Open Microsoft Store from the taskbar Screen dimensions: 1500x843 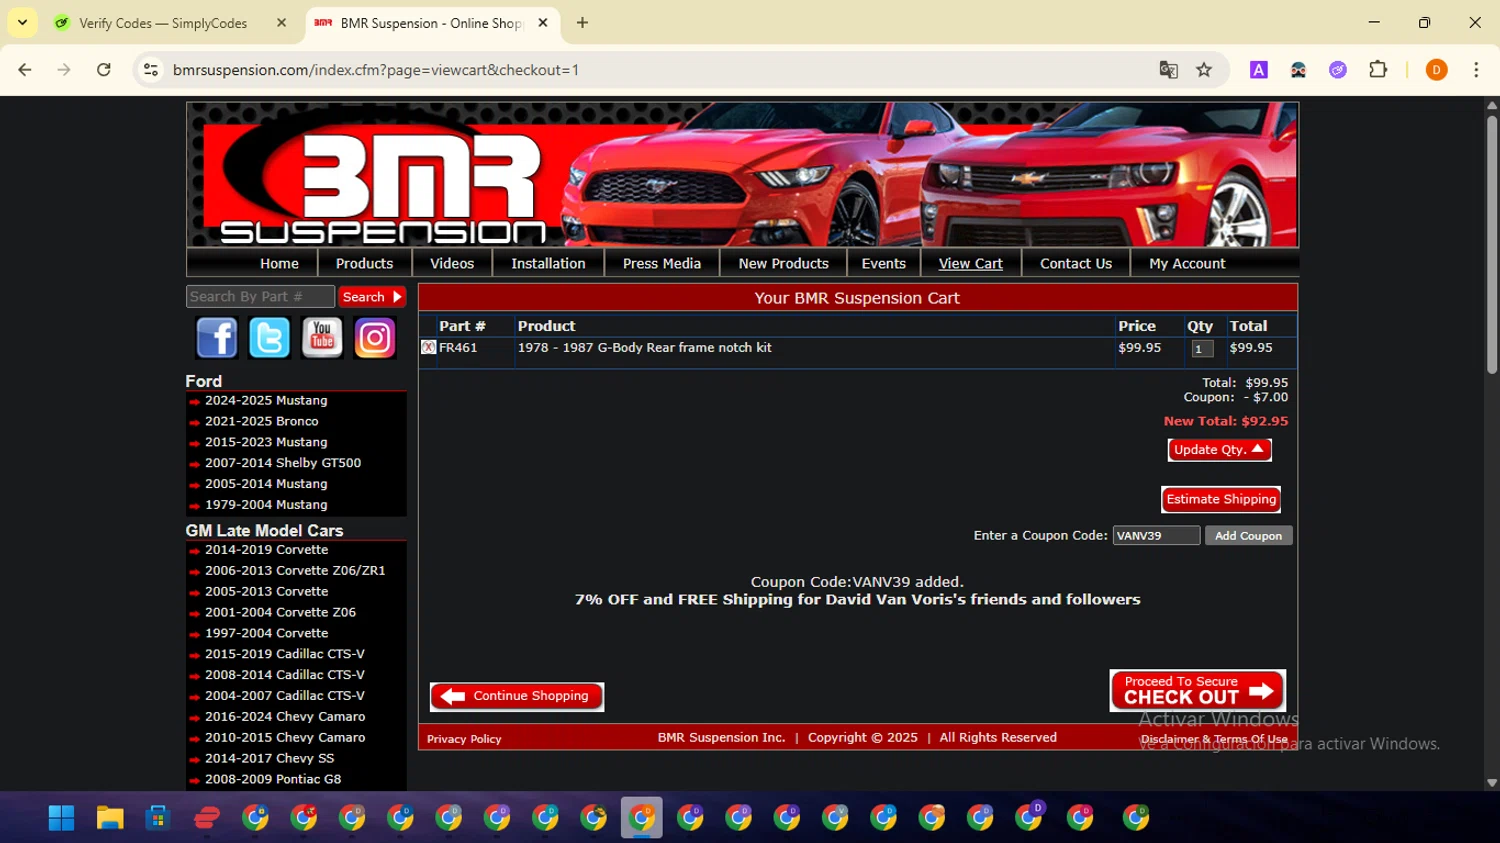coord(157,818)
